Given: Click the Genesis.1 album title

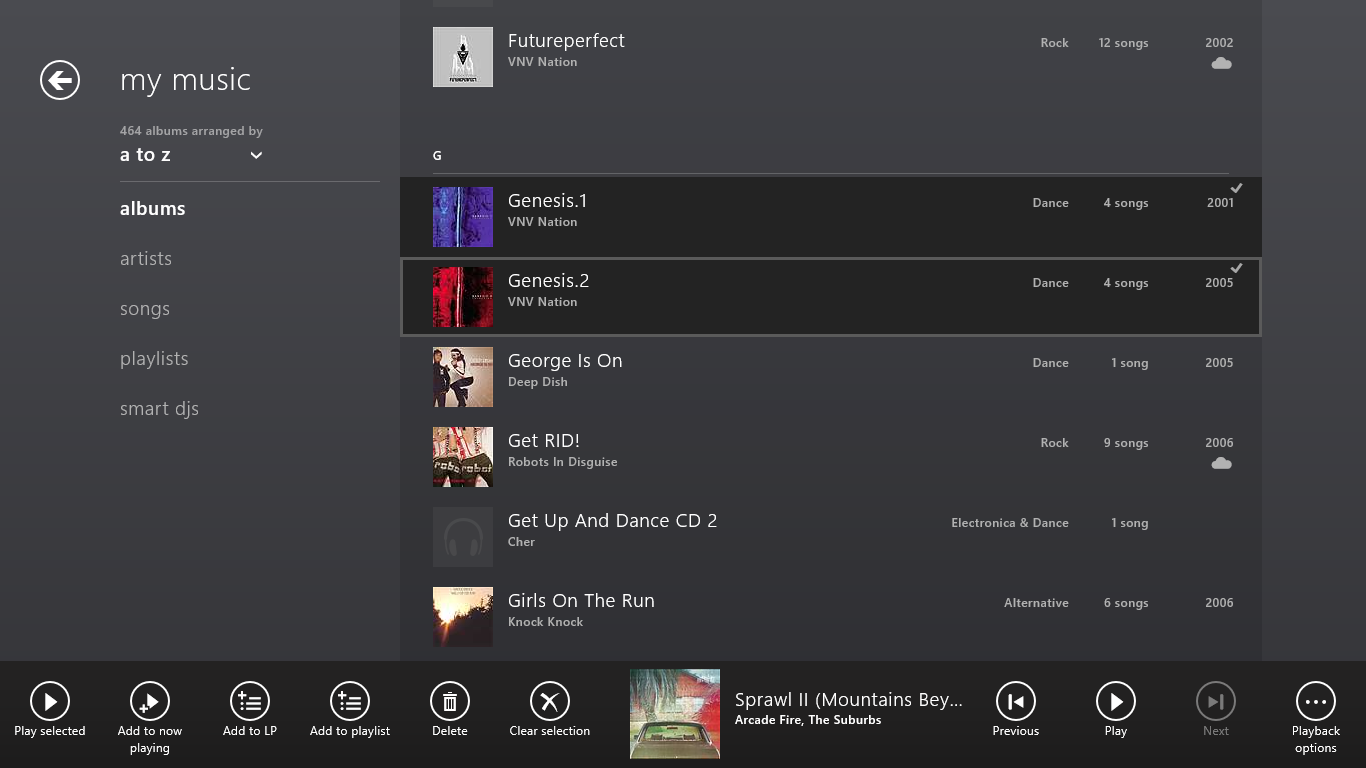Looking at the screenshot, I should point(548,201).
